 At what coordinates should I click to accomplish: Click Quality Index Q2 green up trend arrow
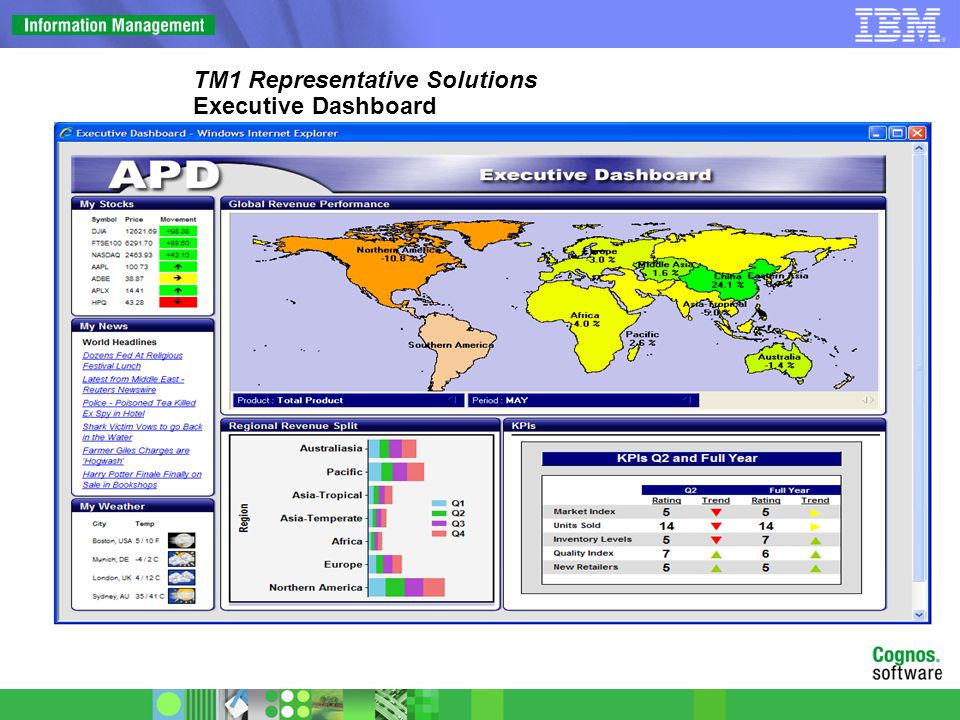click(x=716, y=554)
